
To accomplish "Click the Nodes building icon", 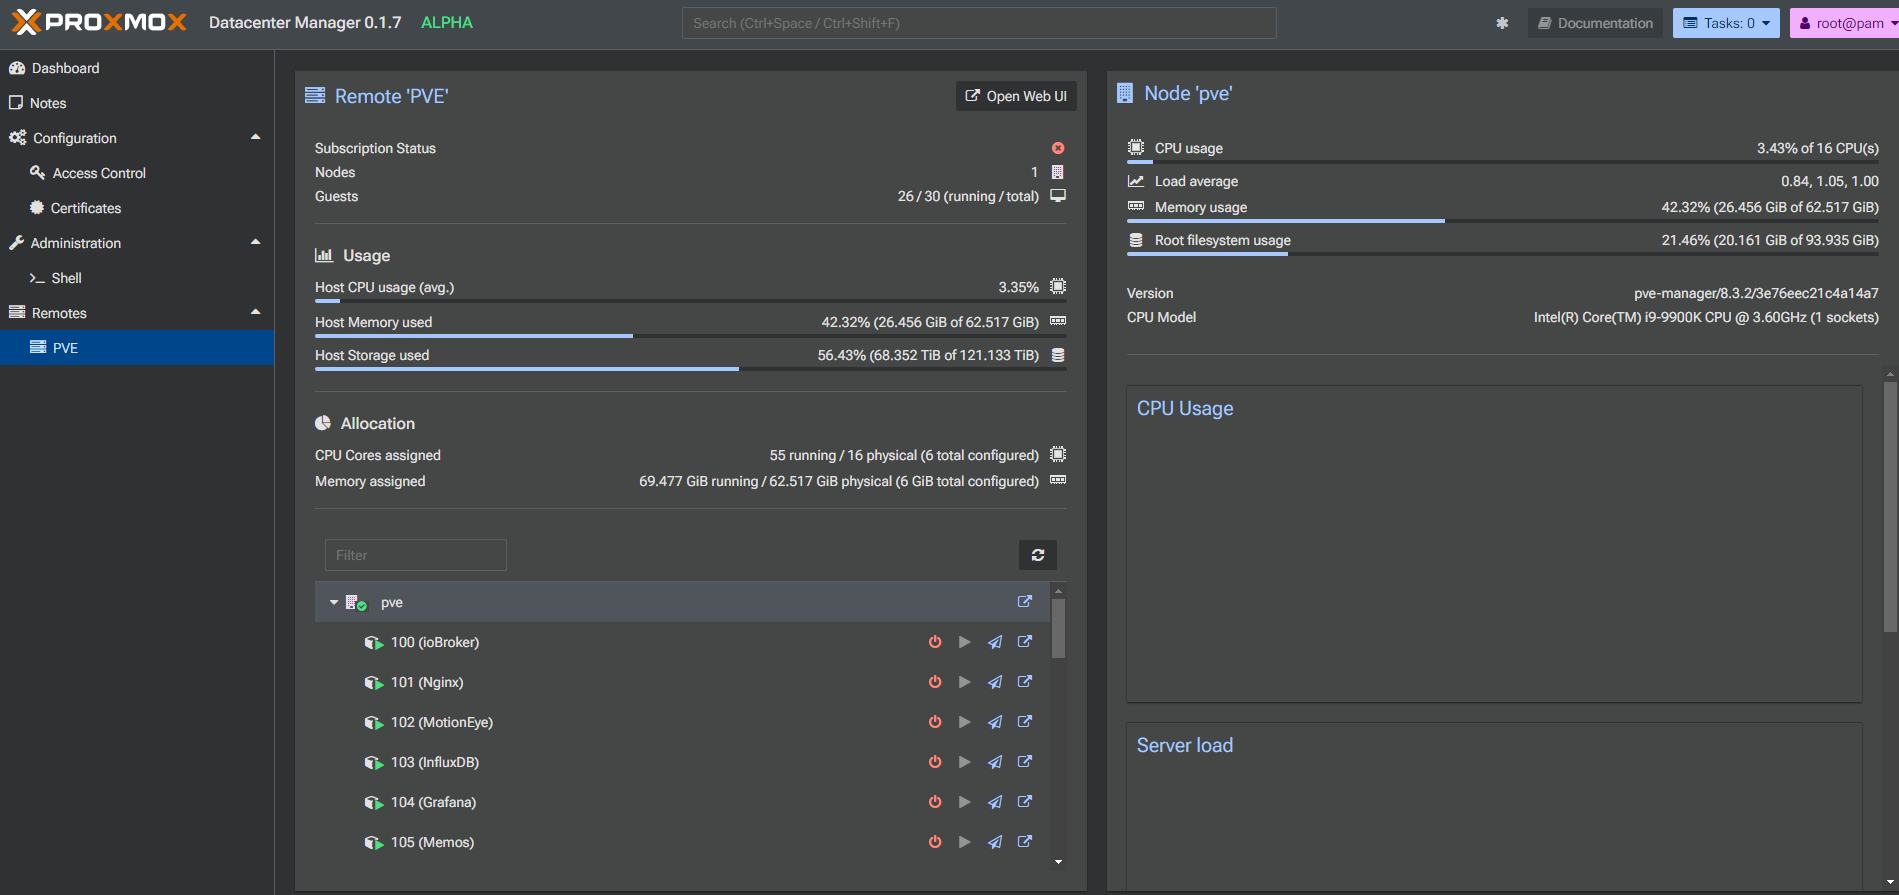I will click(x=1058, y=172).
